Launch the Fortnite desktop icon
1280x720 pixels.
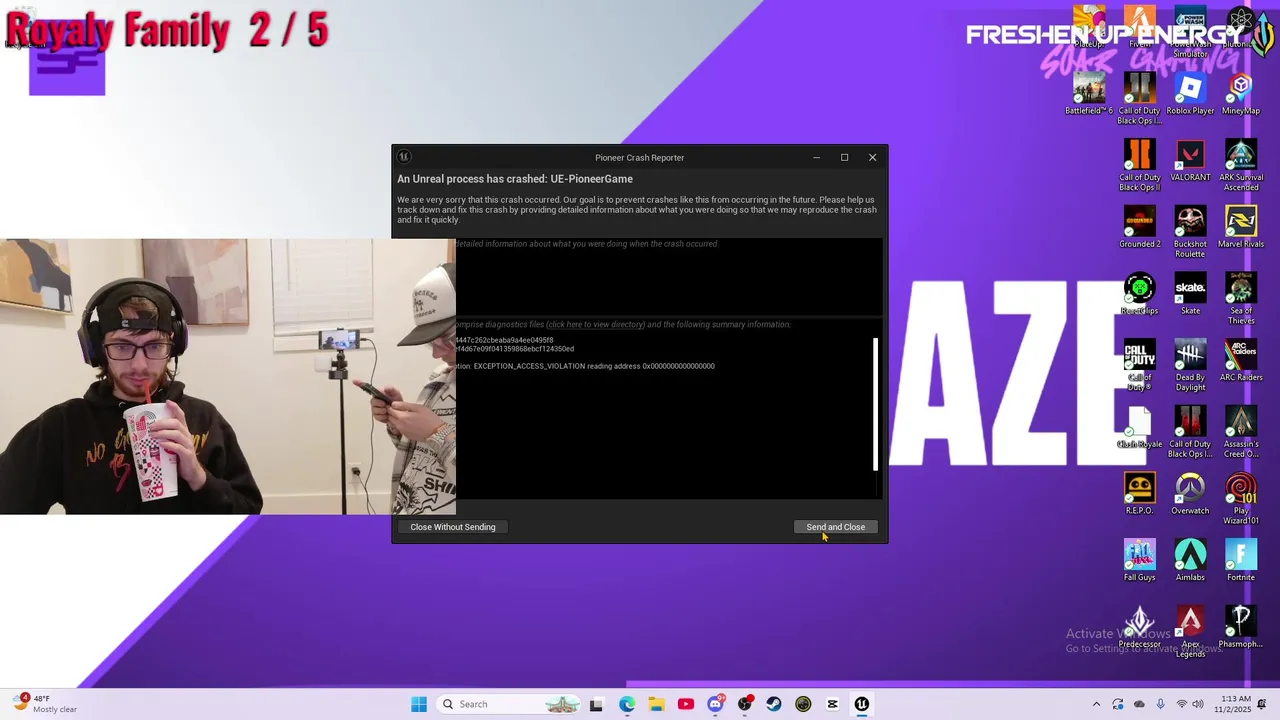(x=1241, y=561)
